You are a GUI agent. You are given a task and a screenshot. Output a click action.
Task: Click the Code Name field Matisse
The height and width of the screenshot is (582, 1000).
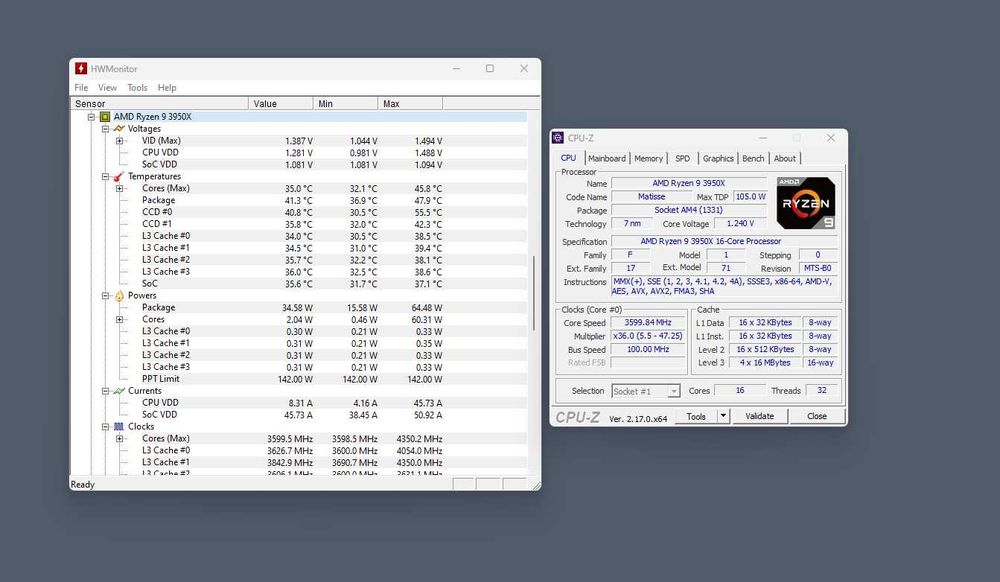(651, 196)
